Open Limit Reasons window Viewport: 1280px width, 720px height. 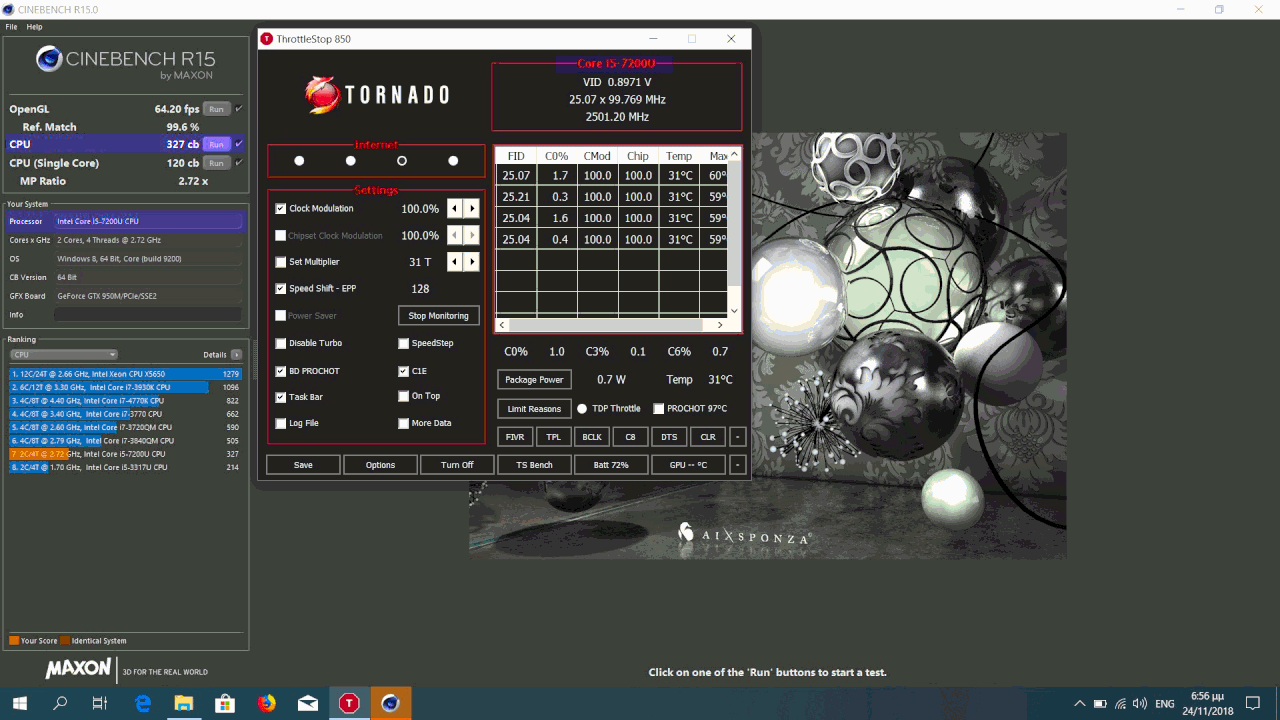[x=534, y=408]
